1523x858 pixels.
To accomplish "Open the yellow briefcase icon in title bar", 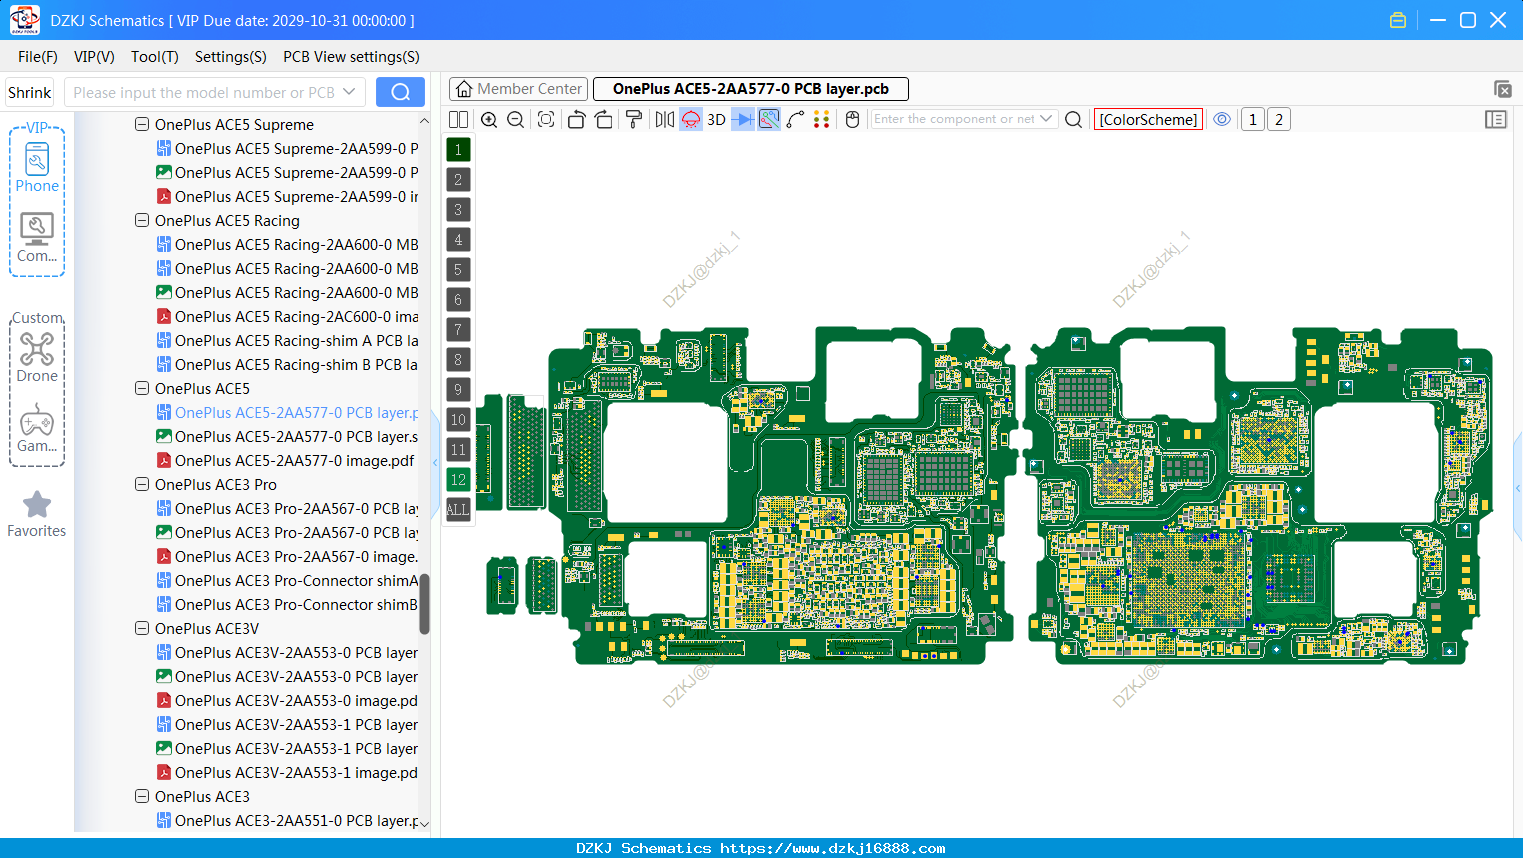I will pos(1398,20).
